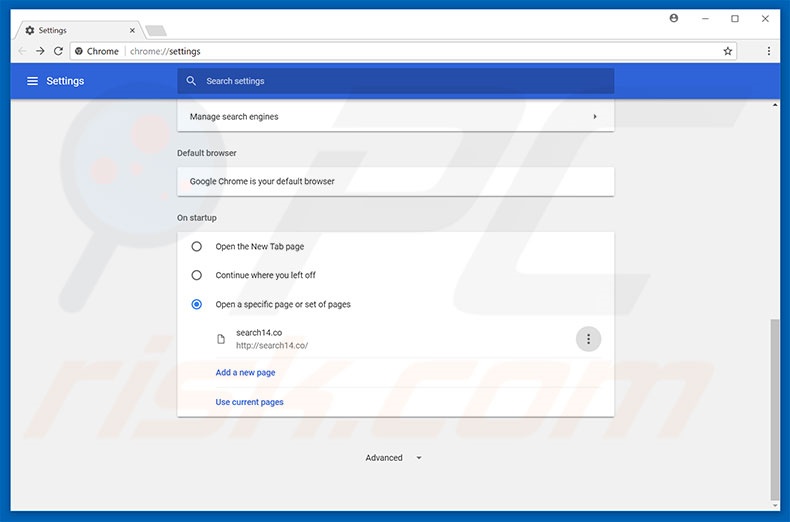
Task: Click the http://search14.co/ URL text
Action: (x=272, y=346)
